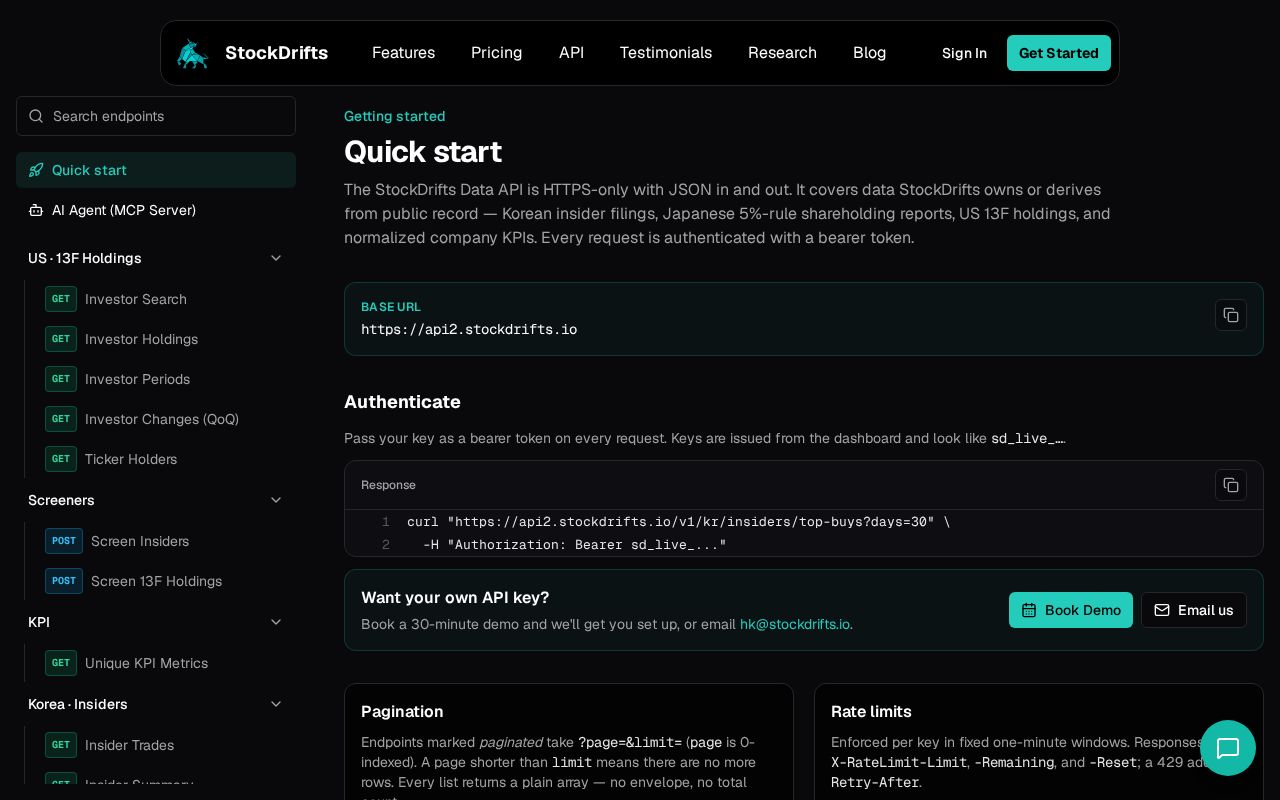1280x800 pixels.
Task: Click the GET badge next to Investor Search
Action: (x=61, y=299)
